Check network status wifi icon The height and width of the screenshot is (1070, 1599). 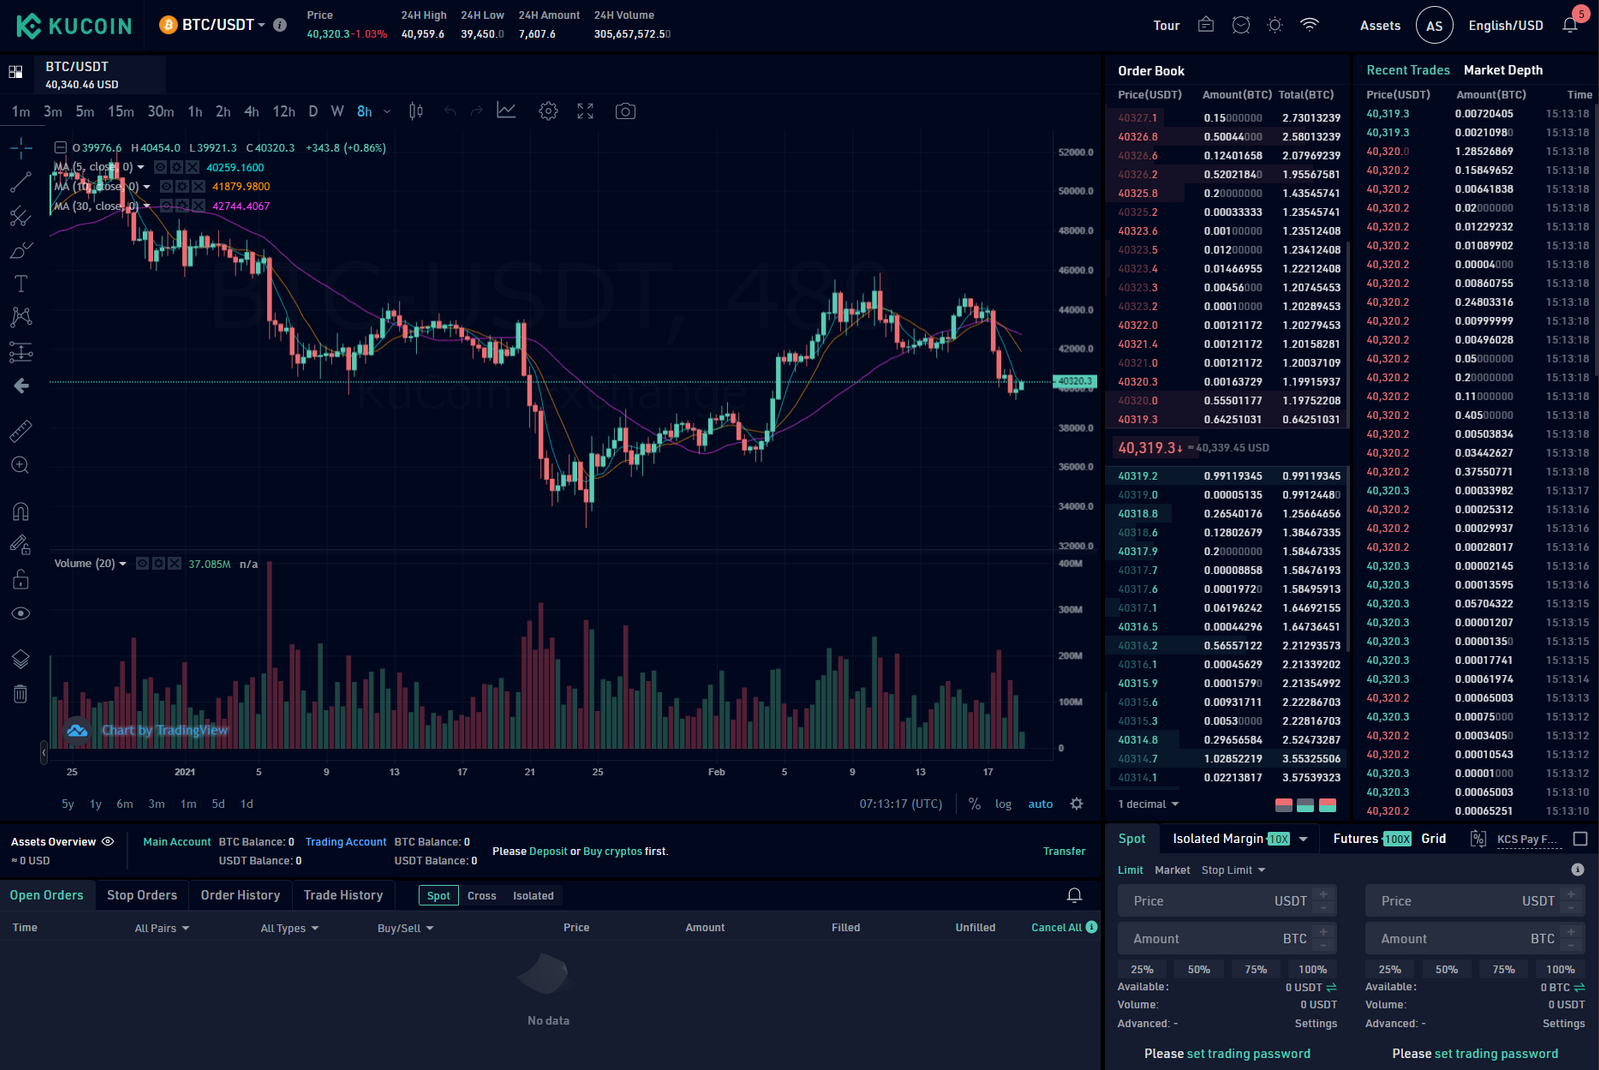tap(1309, 25)
